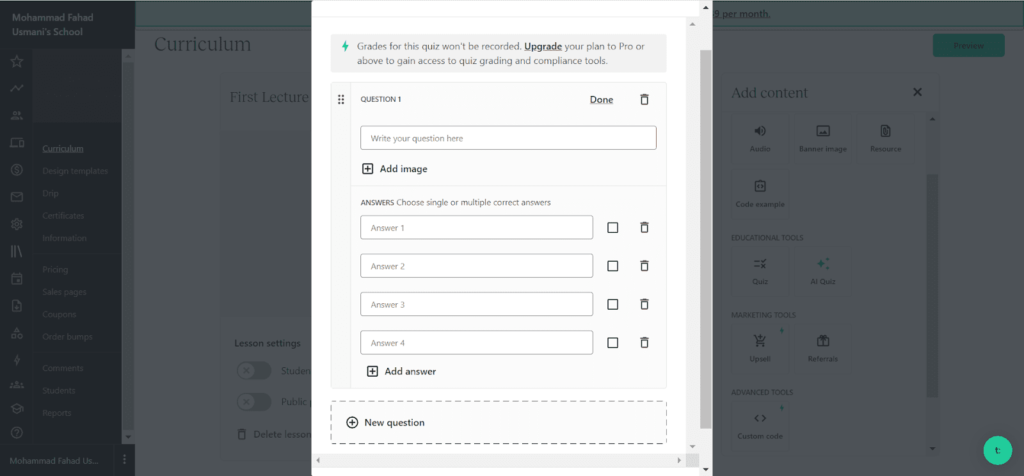Open the chat support bubble
The height and width of the screenshot is (476, 1024).
tap(997, 450)
